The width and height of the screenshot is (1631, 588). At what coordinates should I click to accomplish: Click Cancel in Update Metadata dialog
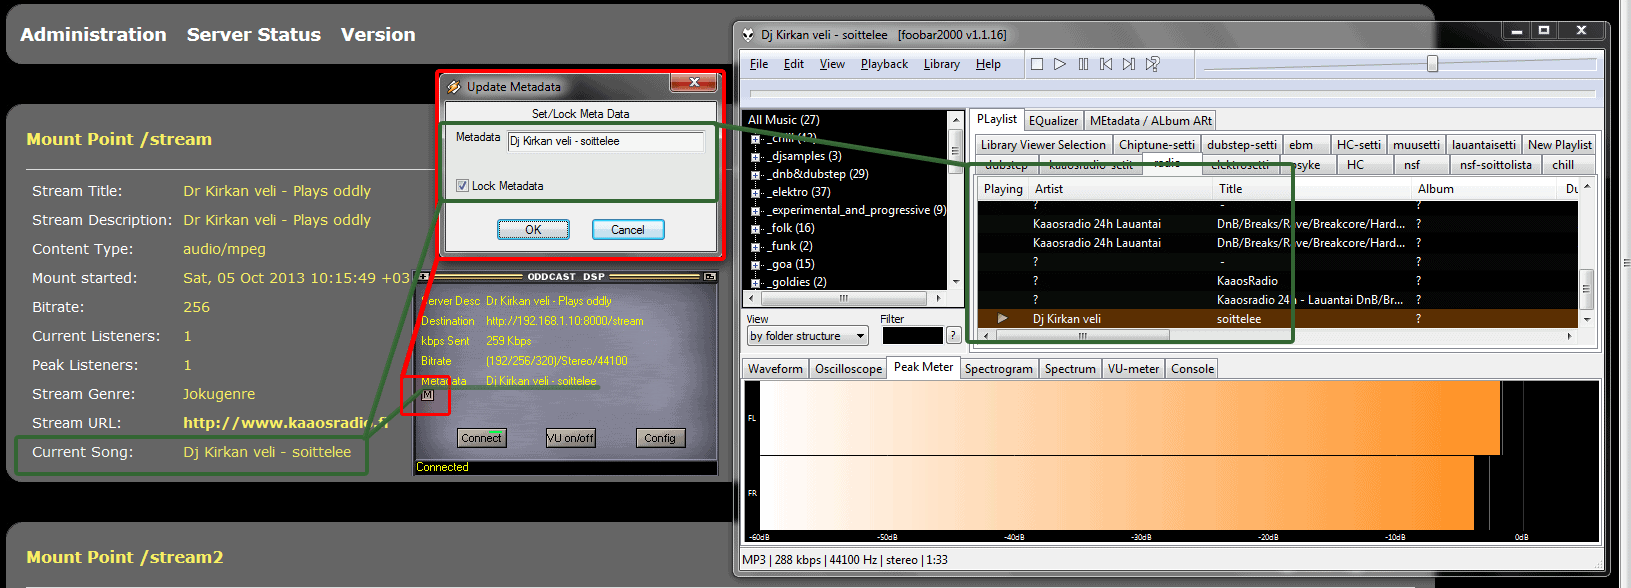(x=628, y=230)
